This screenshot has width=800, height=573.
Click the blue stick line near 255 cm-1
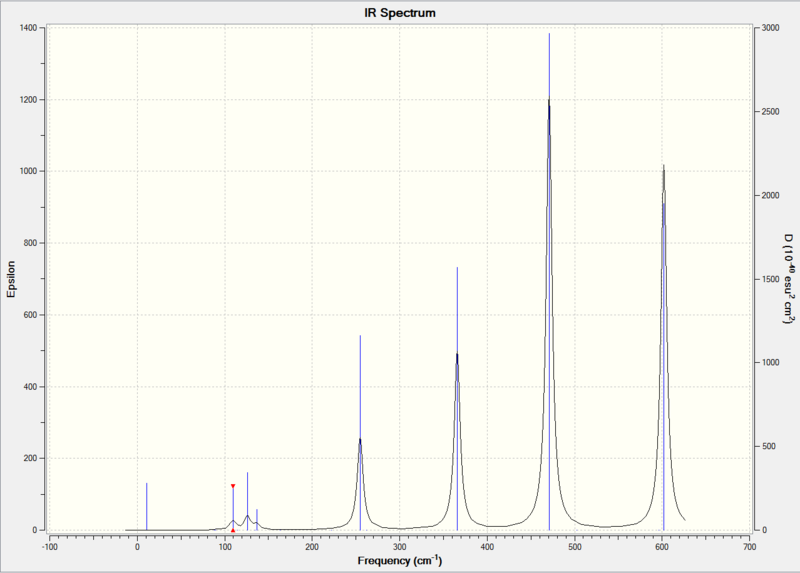click(360, 433)
